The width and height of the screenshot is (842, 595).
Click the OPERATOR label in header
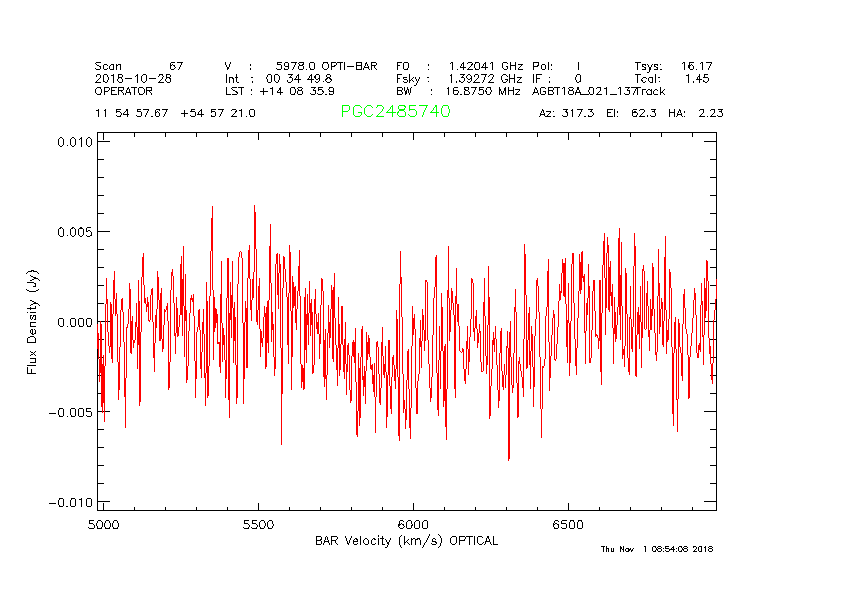[125, 91]
